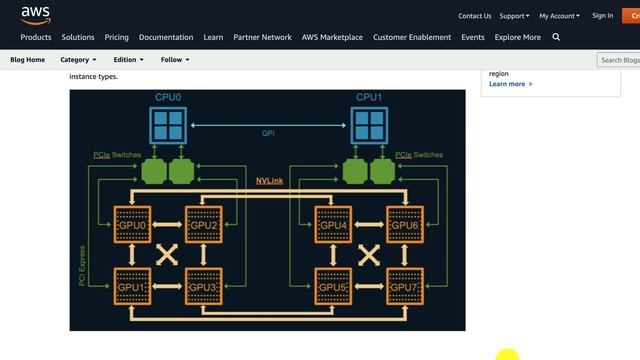Open the Events menu item
This screenshot has height=360, width=640.
tap(473, 37)
